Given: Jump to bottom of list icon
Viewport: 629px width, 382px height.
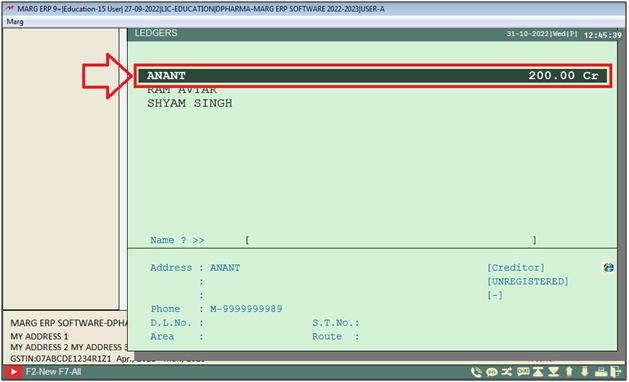Looking at the screenshot, I should tap(554, 372).
